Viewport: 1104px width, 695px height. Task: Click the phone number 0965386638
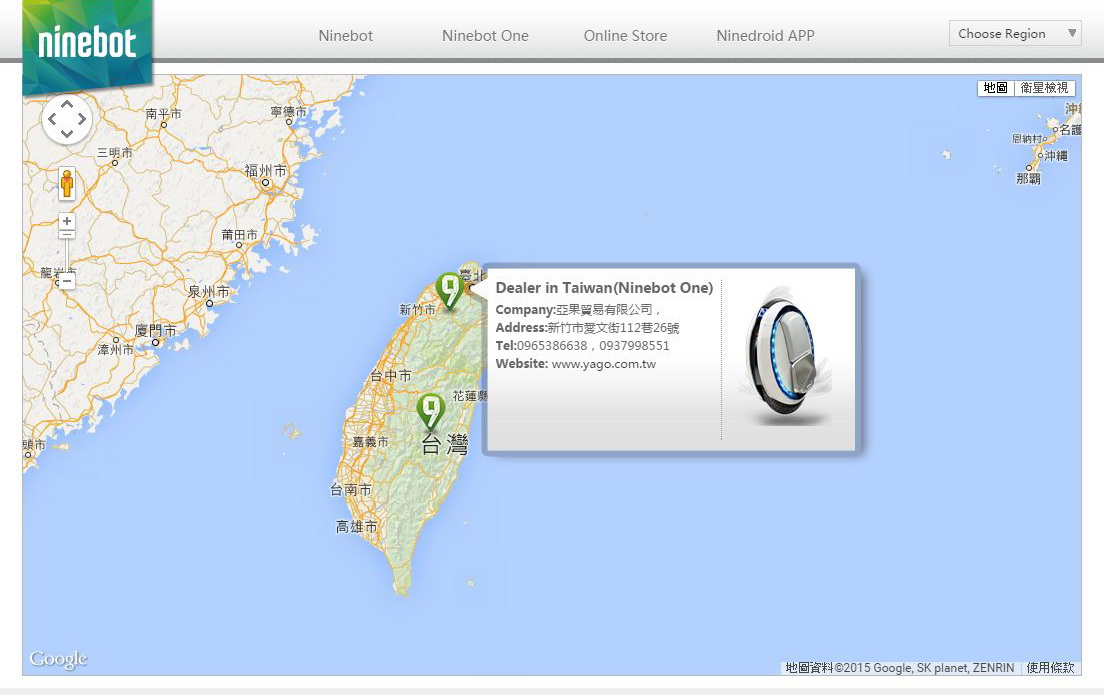(552, 346)
